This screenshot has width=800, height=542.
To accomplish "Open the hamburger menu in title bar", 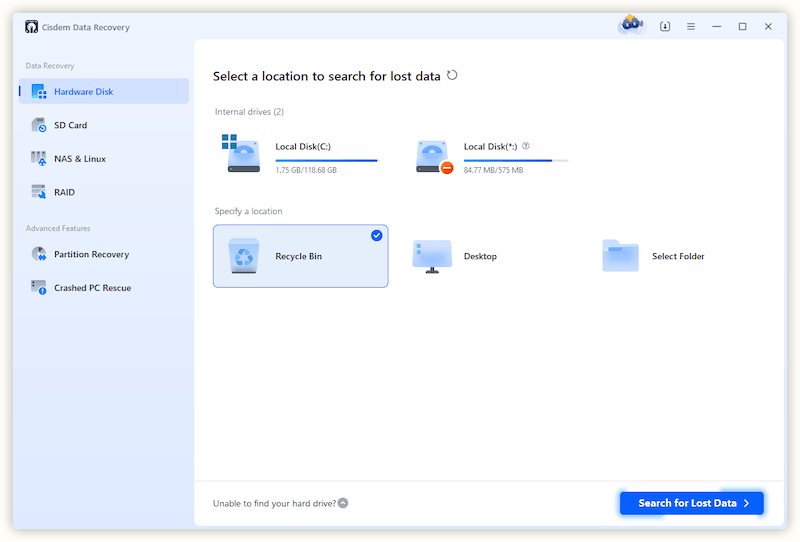I will coord(691,26).
